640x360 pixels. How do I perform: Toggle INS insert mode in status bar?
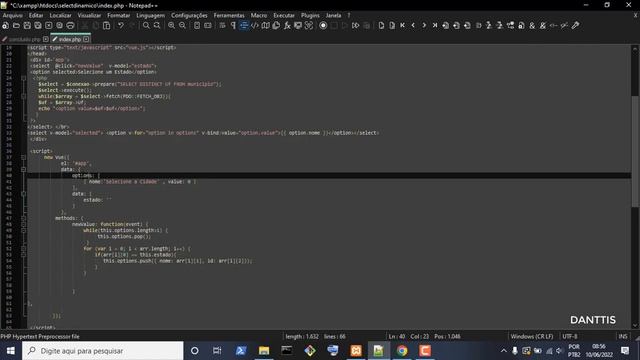[x=622, y=336]
